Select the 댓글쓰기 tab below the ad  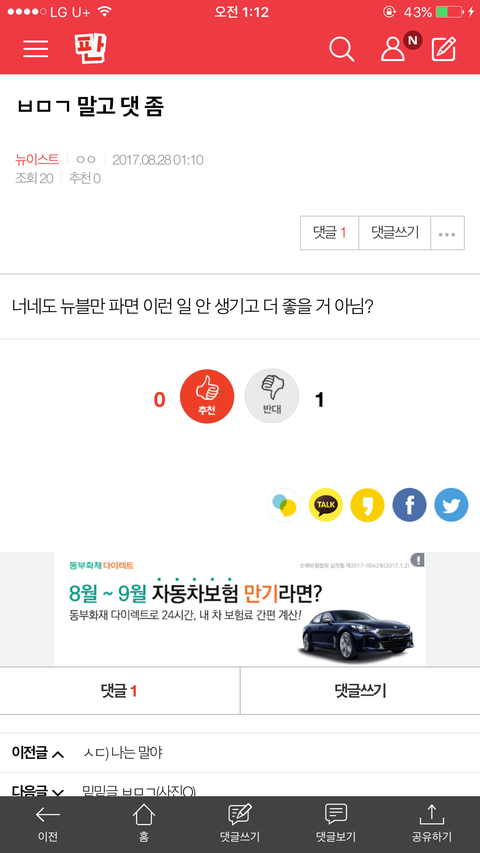(x=360, y=691)
